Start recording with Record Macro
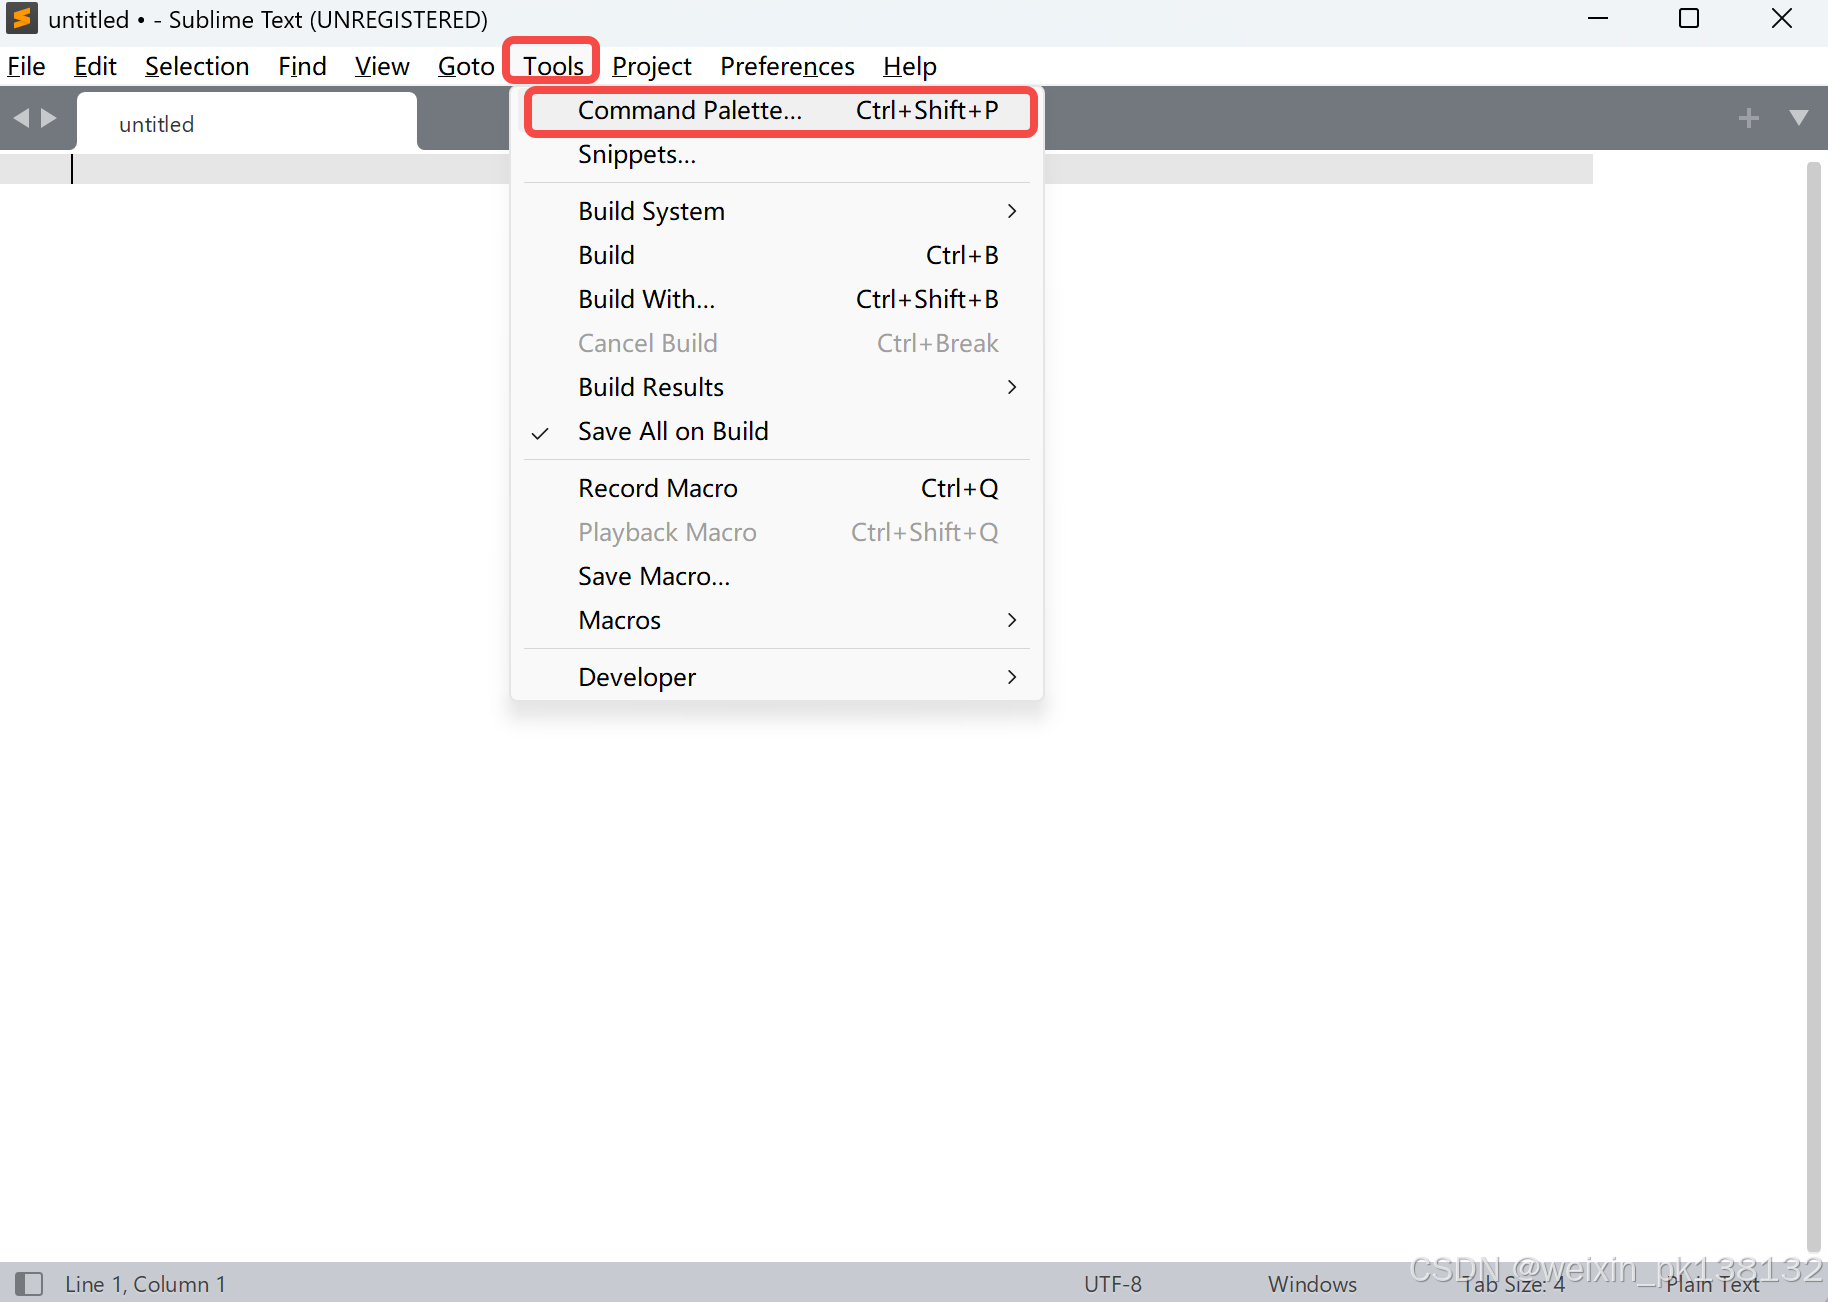This screenshot has width=1828, height=1302. (x=657, y=488)
